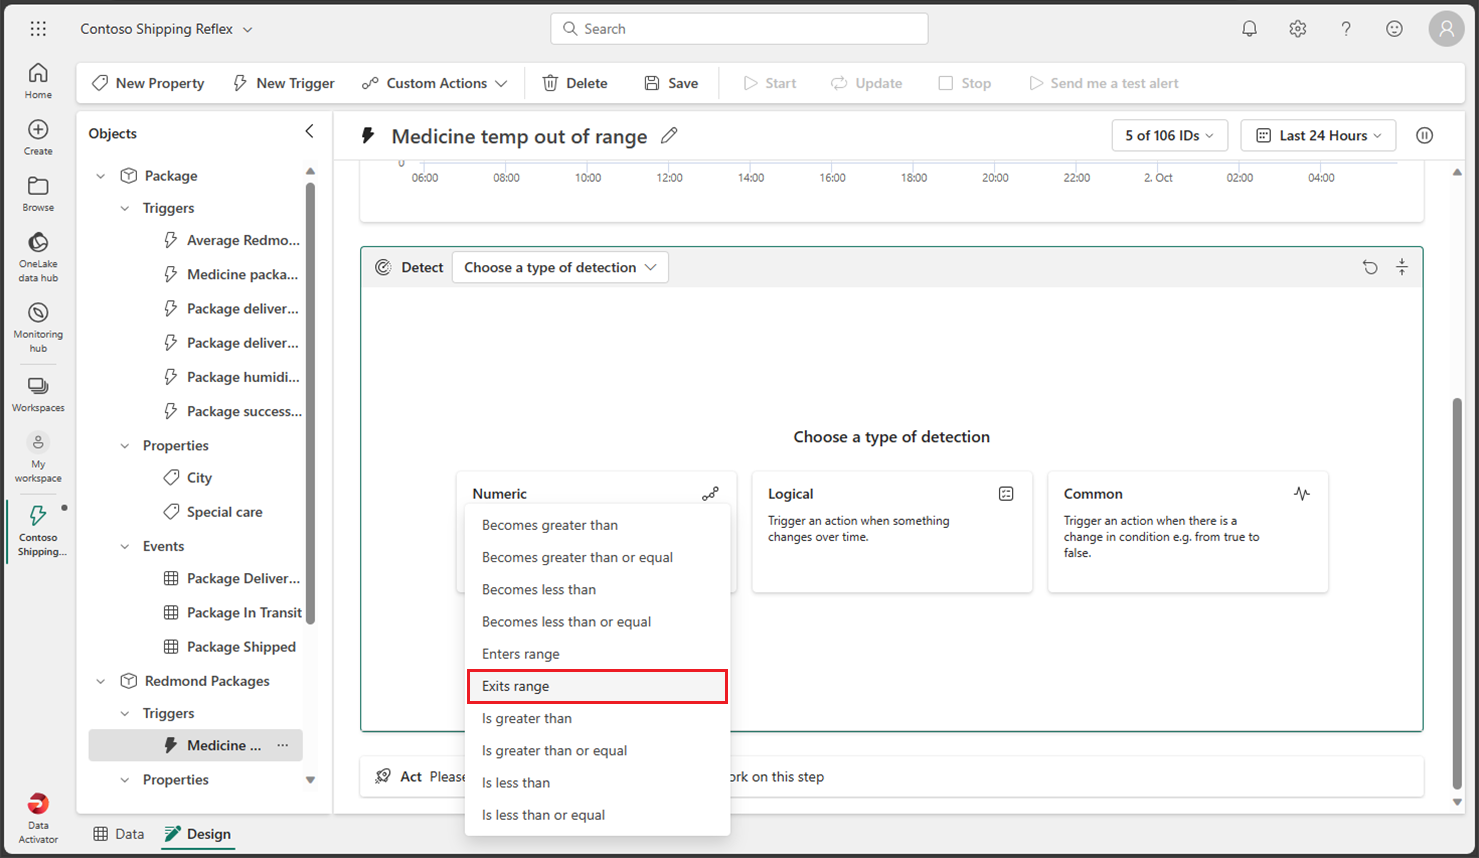Viewport: 1479px width, 858px height.
Task: Collapse the Package object node
Action: pyautogui.click(x=100, y=176)
